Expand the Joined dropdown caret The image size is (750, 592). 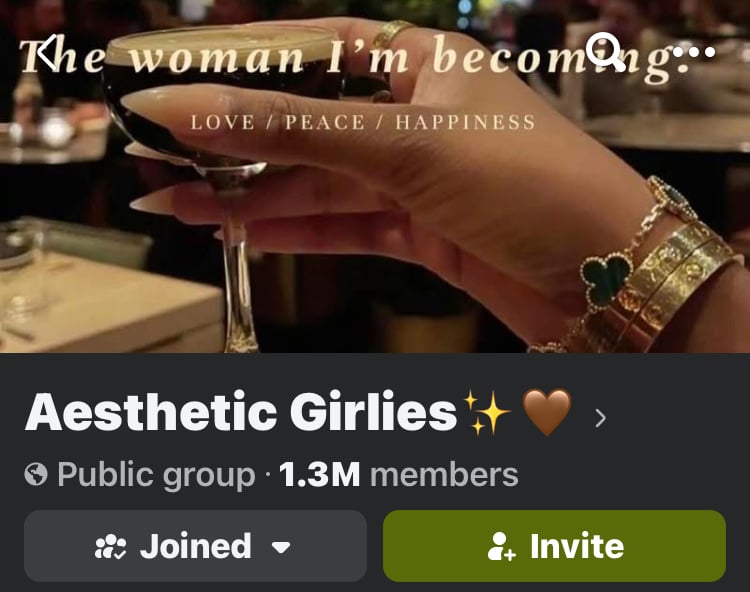tap(281, 547)
